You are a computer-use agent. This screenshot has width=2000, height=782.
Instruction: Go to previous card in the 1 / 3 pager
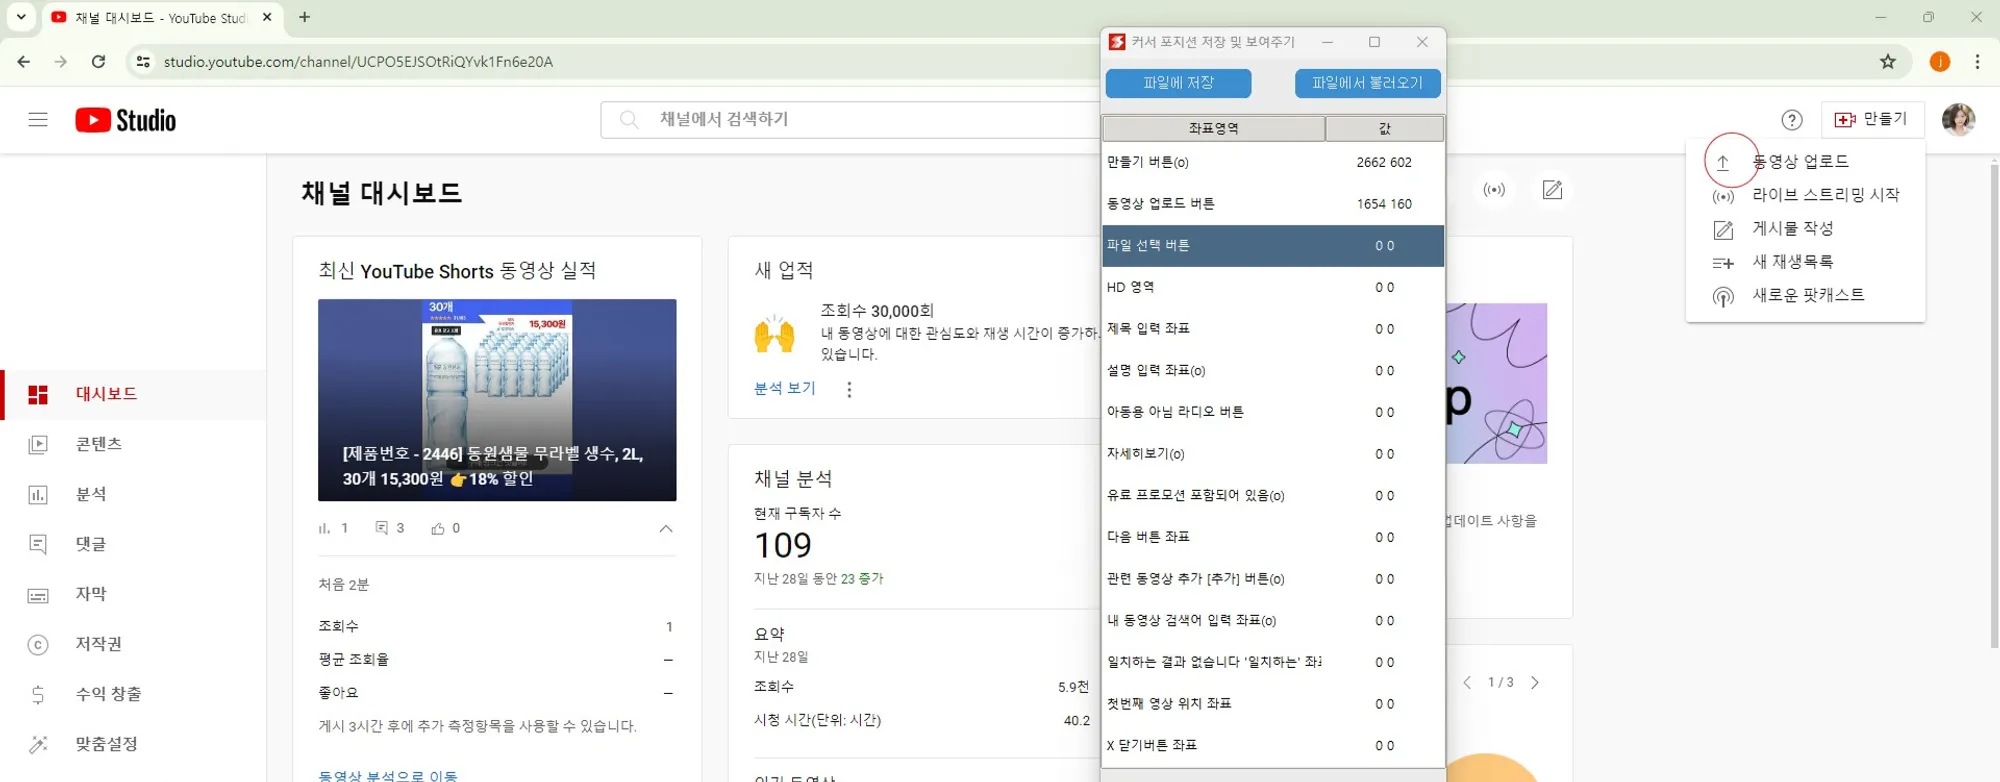click(x=1467, y=683)
